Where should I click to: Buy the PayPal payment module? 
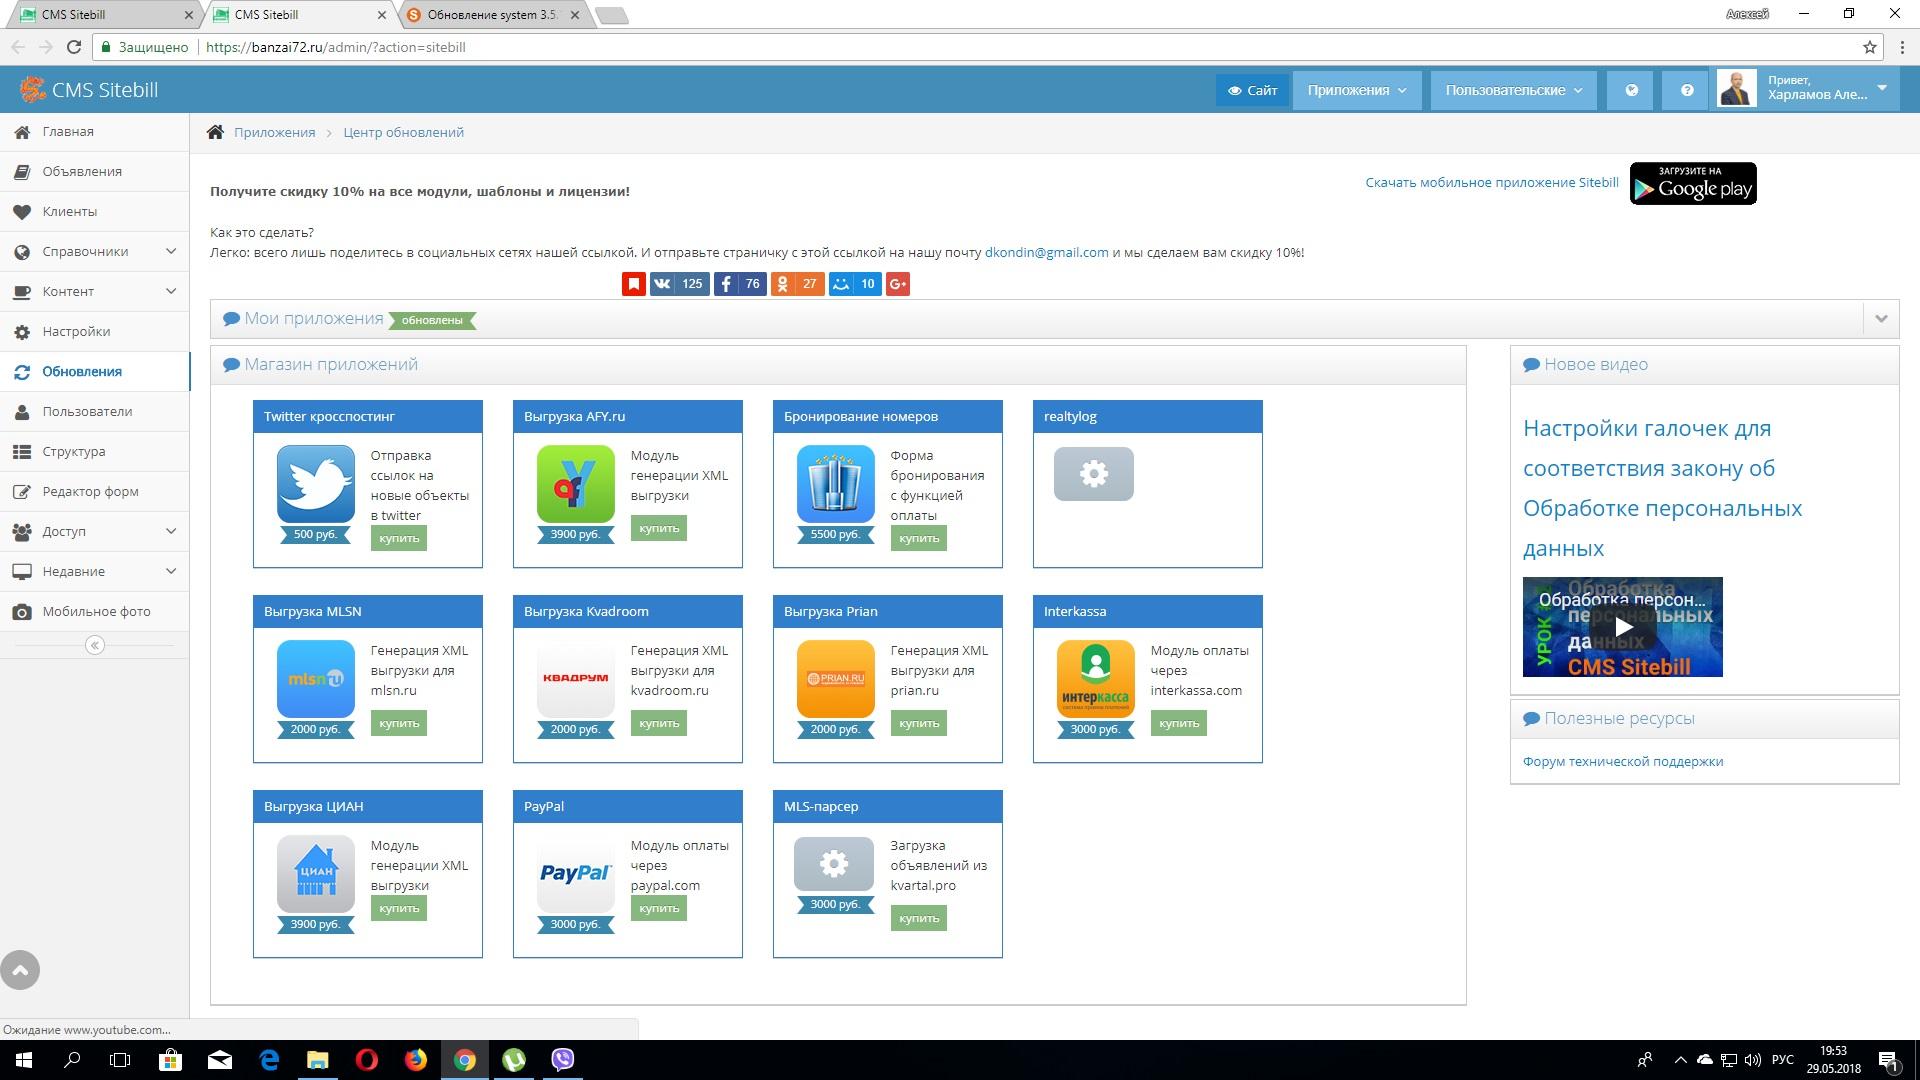pos(659,908)
